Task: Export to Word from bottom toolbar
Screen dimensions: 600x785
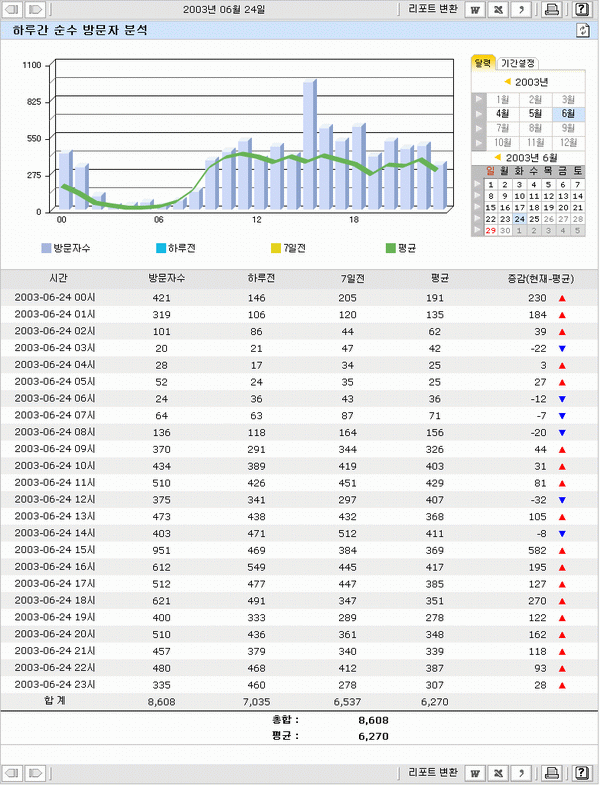Action: (x=475, y=773)
